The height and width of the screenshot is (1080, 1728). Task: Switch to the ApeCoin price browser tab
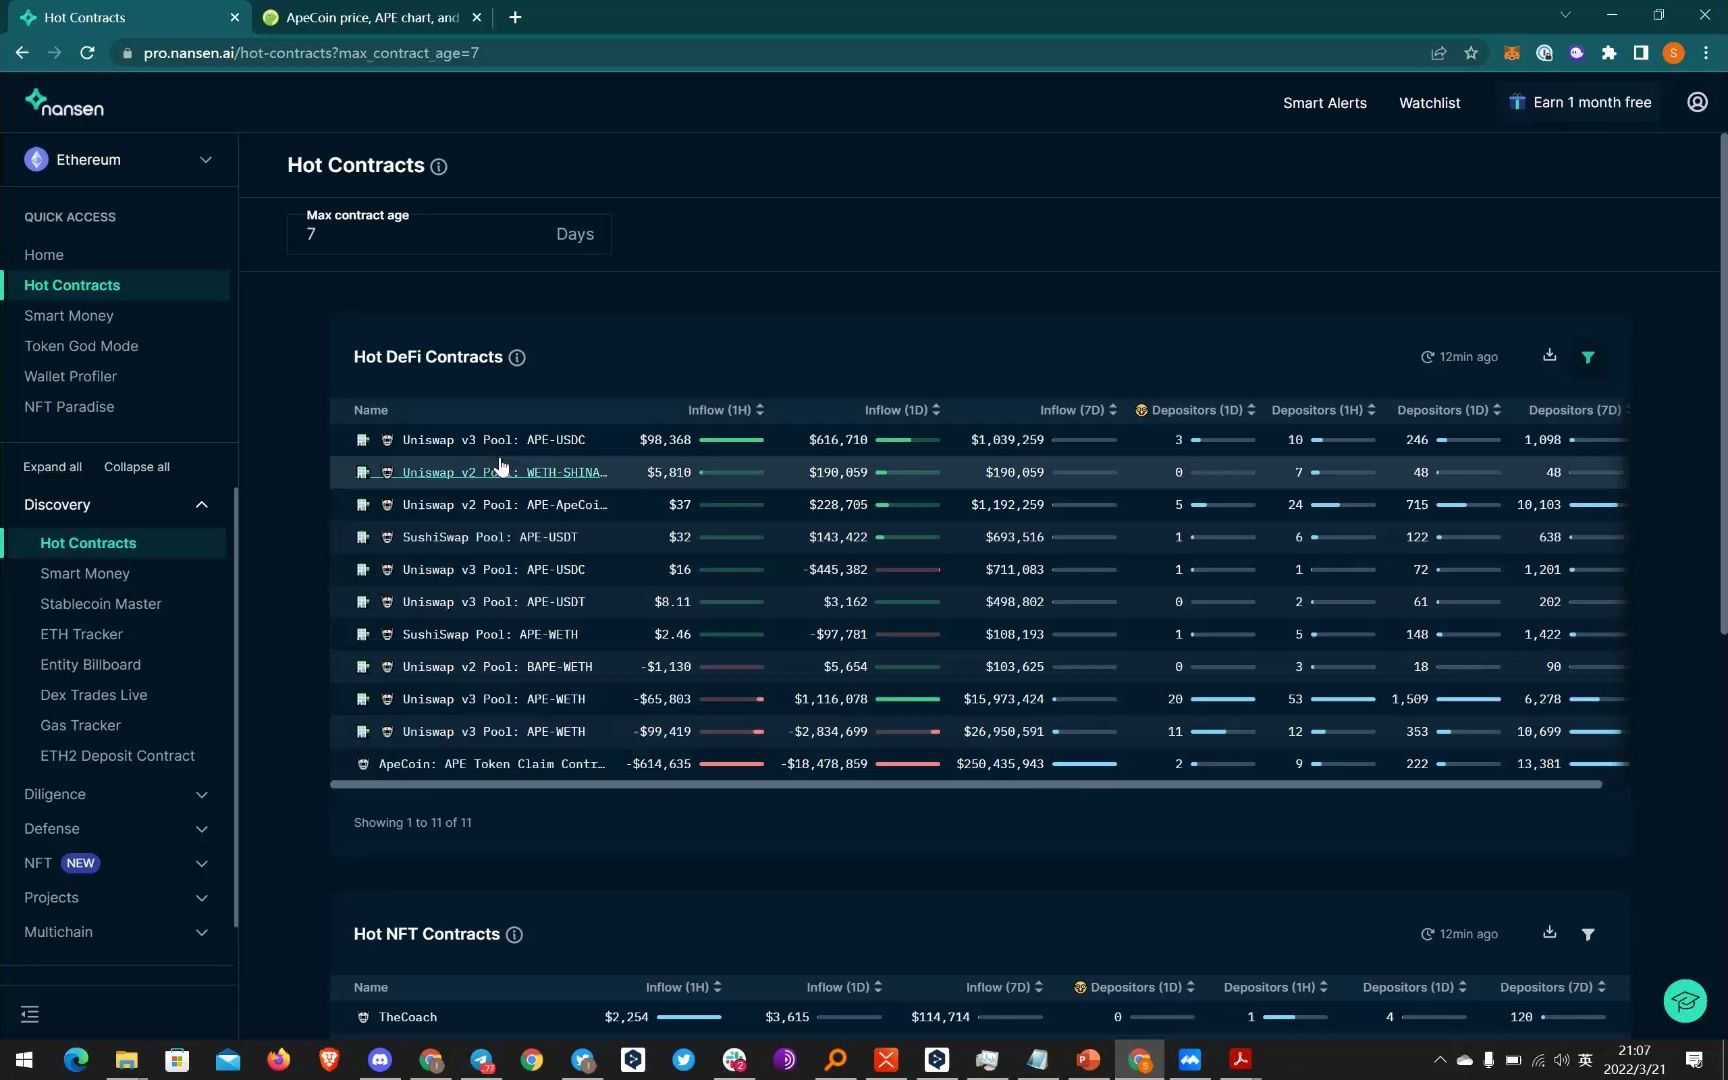[x=372, y=17]
